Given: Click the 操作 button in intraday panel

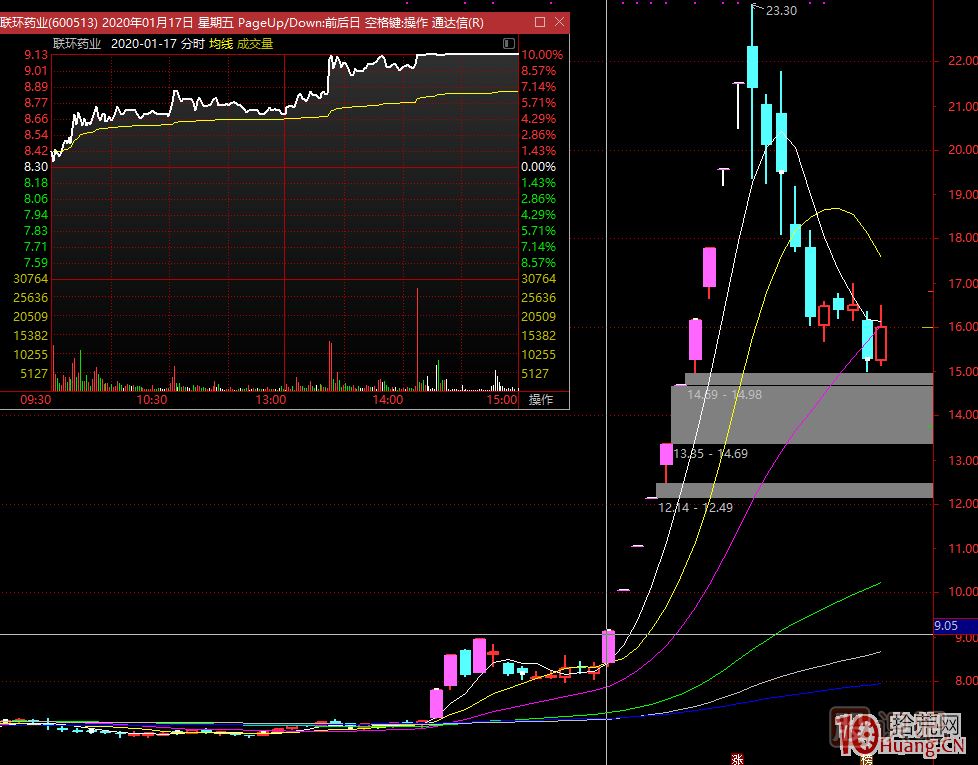Looking at the screenshot, I should pos(541,399).
